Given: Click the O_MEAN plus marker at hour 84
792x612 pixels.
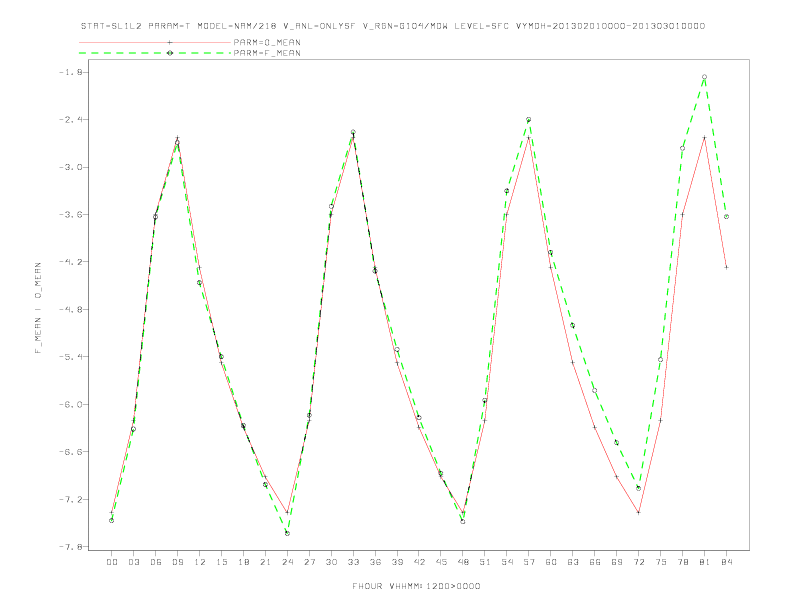Looking at the screenshot, I should coord(726,267).
